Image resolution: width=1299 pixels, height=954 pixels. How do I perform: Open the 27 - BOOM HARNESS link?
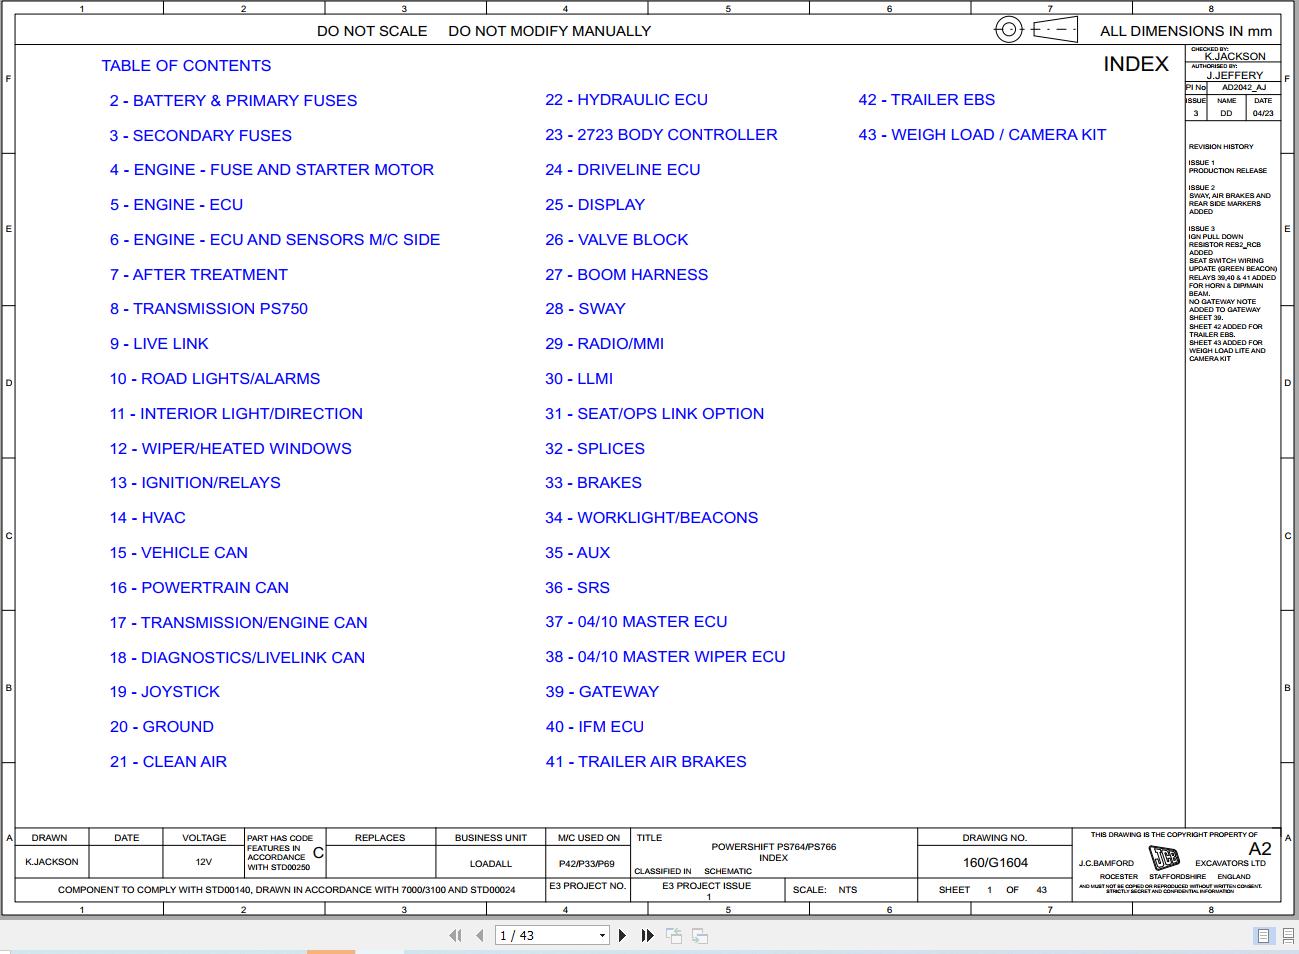coord(626,274)
